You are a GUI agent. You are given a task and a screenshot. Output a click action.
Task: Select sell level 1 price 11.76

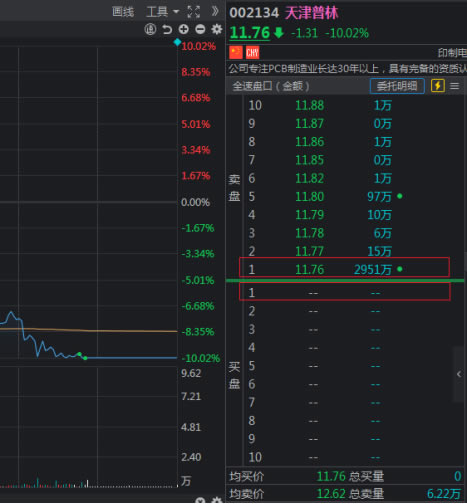pos(310,269)
